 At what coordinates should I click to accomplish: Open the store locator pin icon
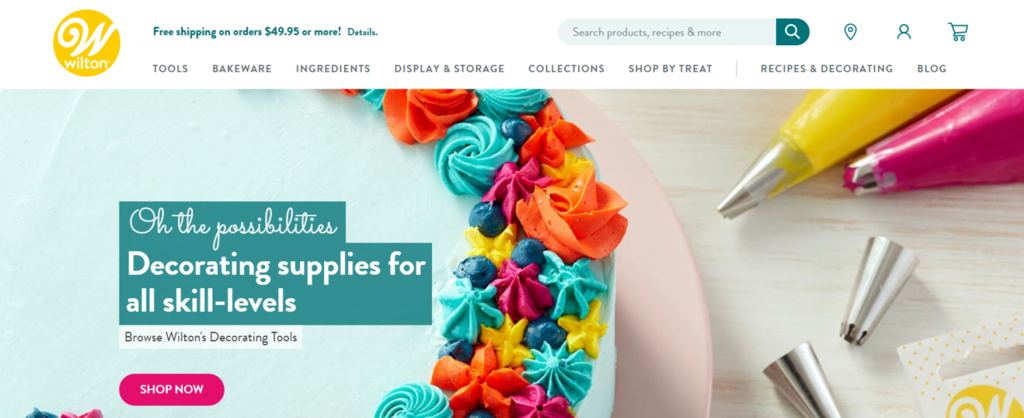coord(850,31)
